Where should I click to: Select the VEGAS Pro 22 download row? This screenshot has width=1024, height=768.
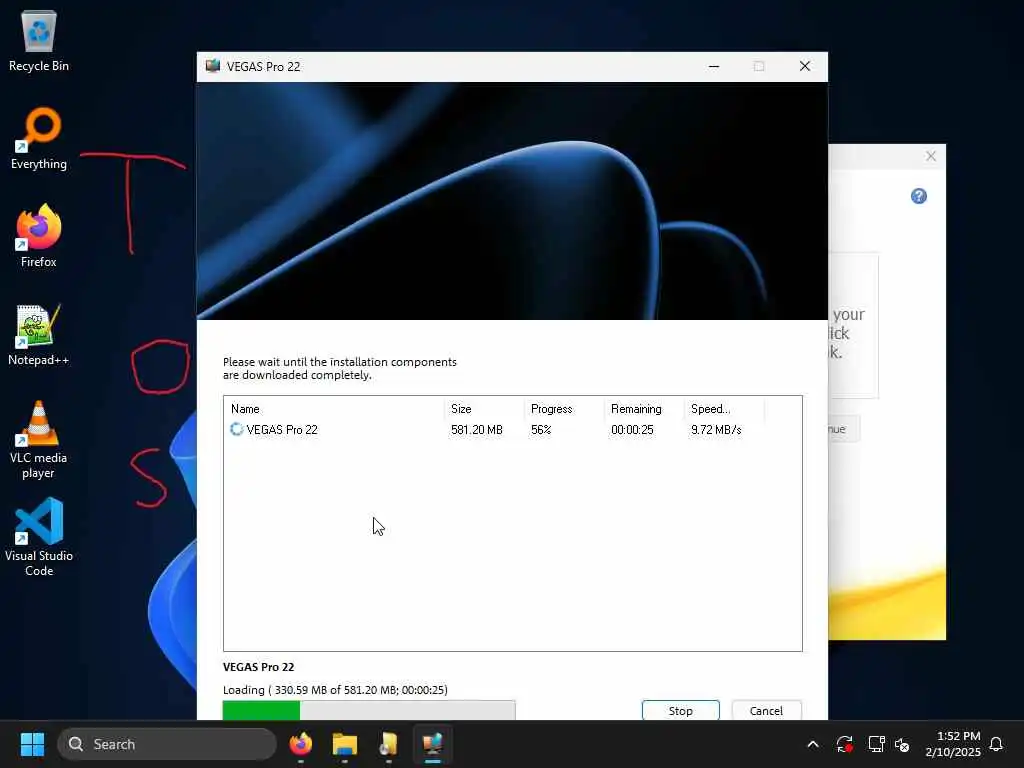tap(512, 429)
